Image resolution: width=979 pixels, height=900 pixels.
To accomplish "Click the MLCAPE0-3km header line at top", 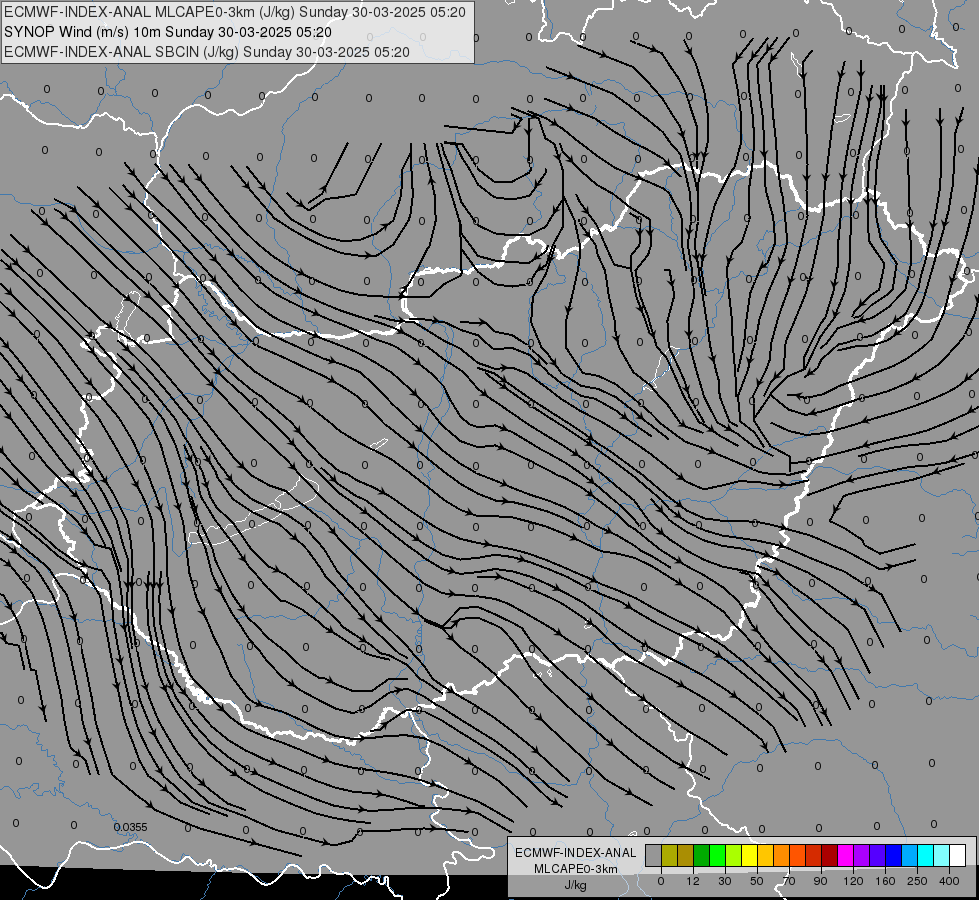I will [x=235, y=12].
